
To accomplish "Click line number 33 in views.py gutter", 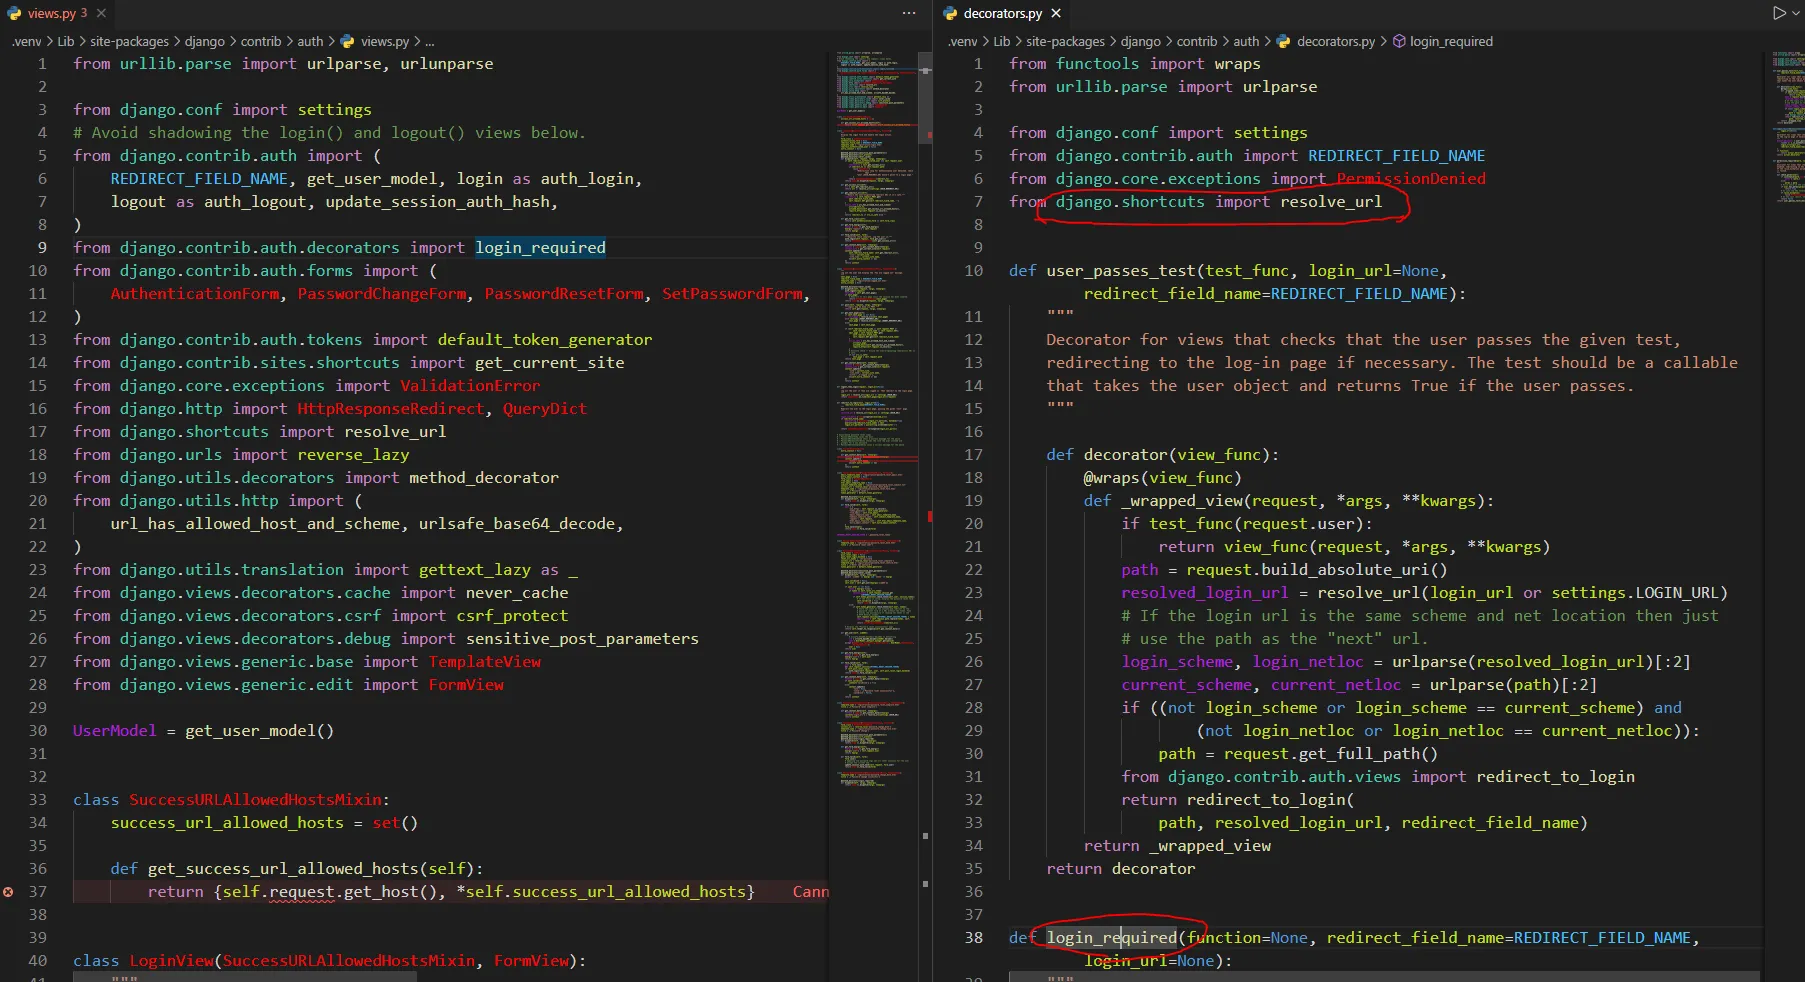I will (38, 799).
